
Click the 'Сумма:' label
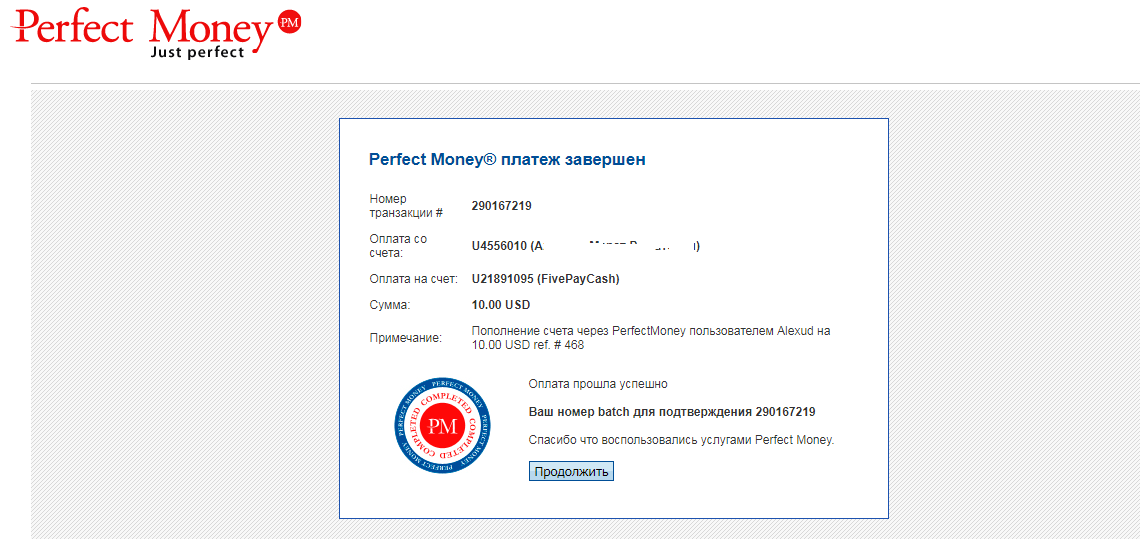(389, 305)
